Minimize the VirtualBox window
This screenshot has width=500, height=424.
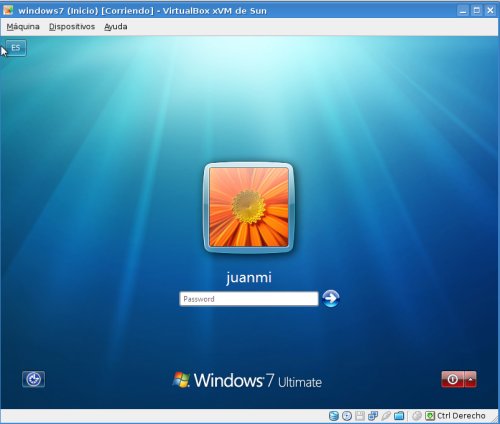coord(463,11)
